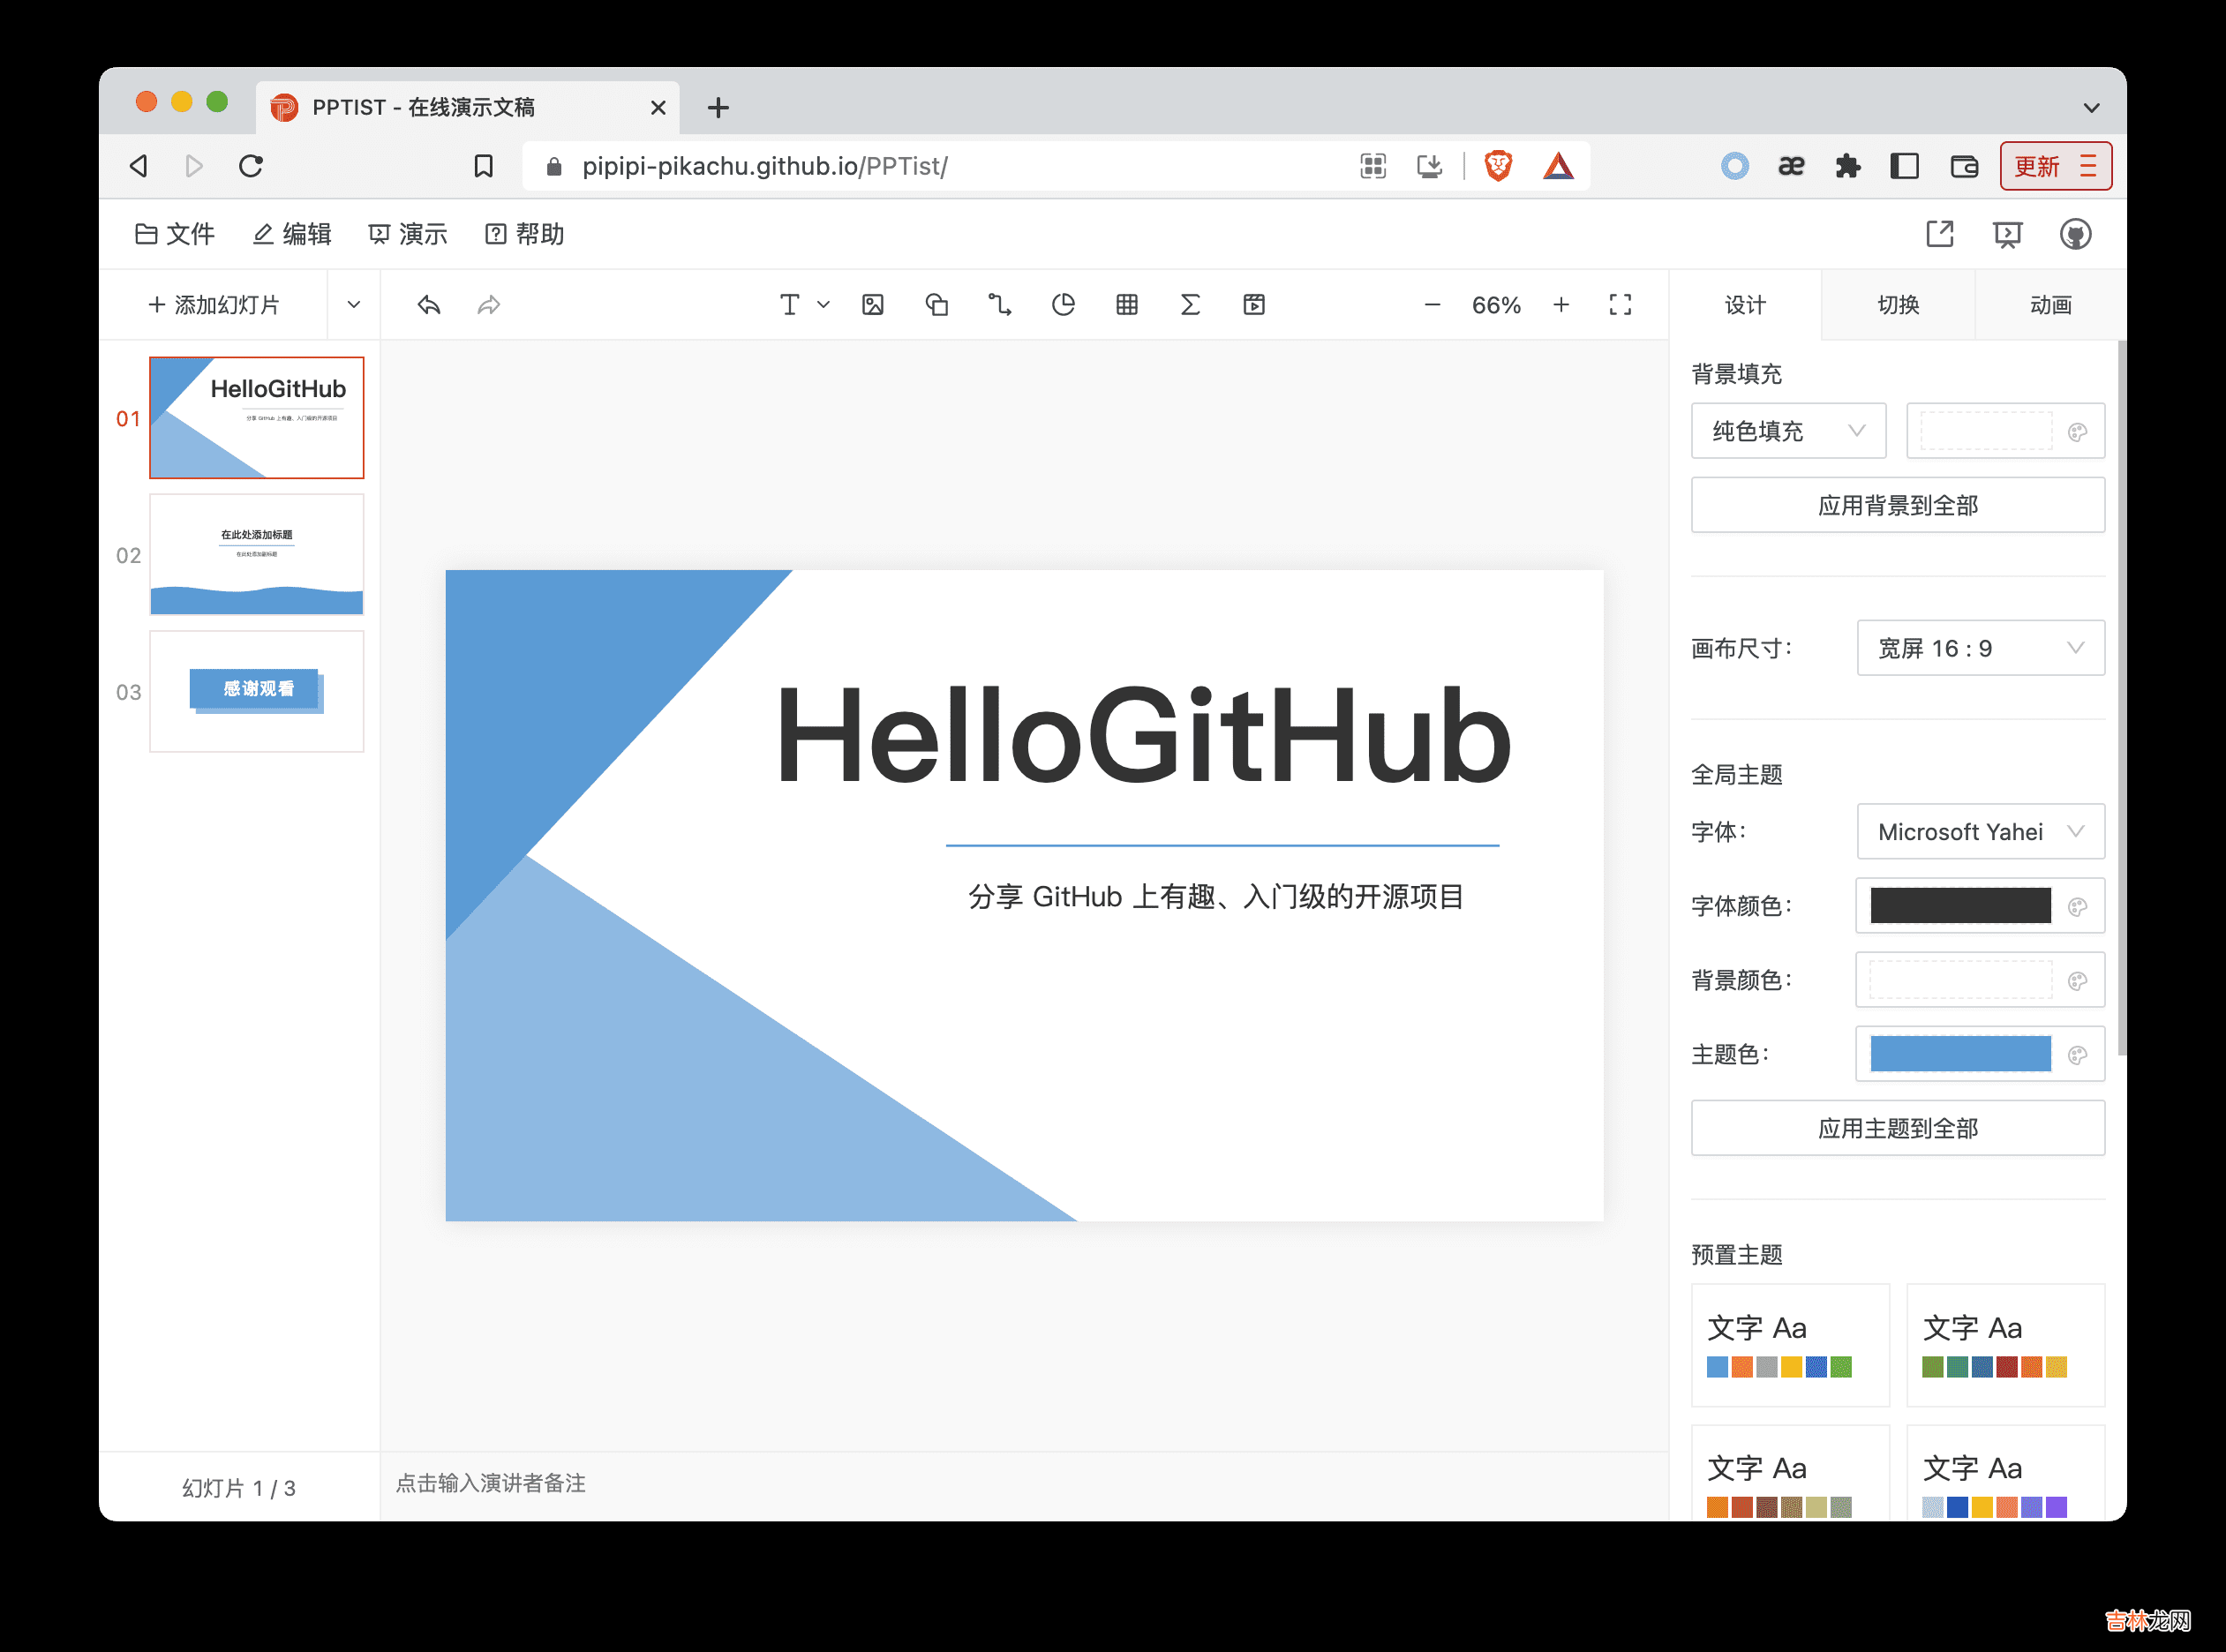This screenshot has width=2226, height=1652.
Task: Expand the add slide template arrow
Action: pos(353,305)
